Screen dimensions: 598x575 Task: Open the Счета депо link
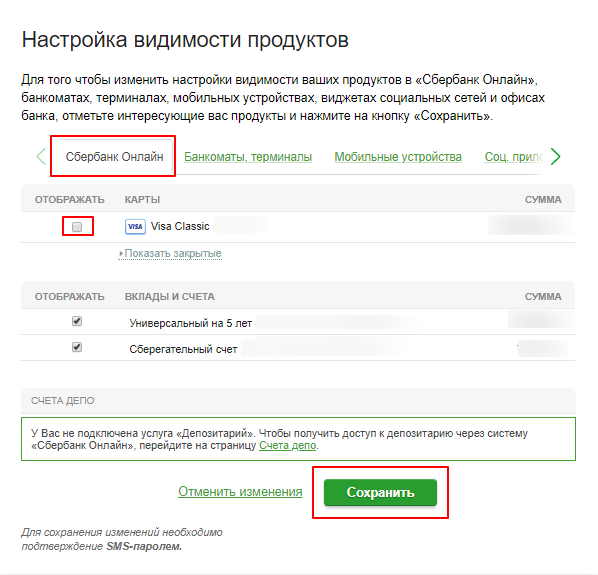288,445
